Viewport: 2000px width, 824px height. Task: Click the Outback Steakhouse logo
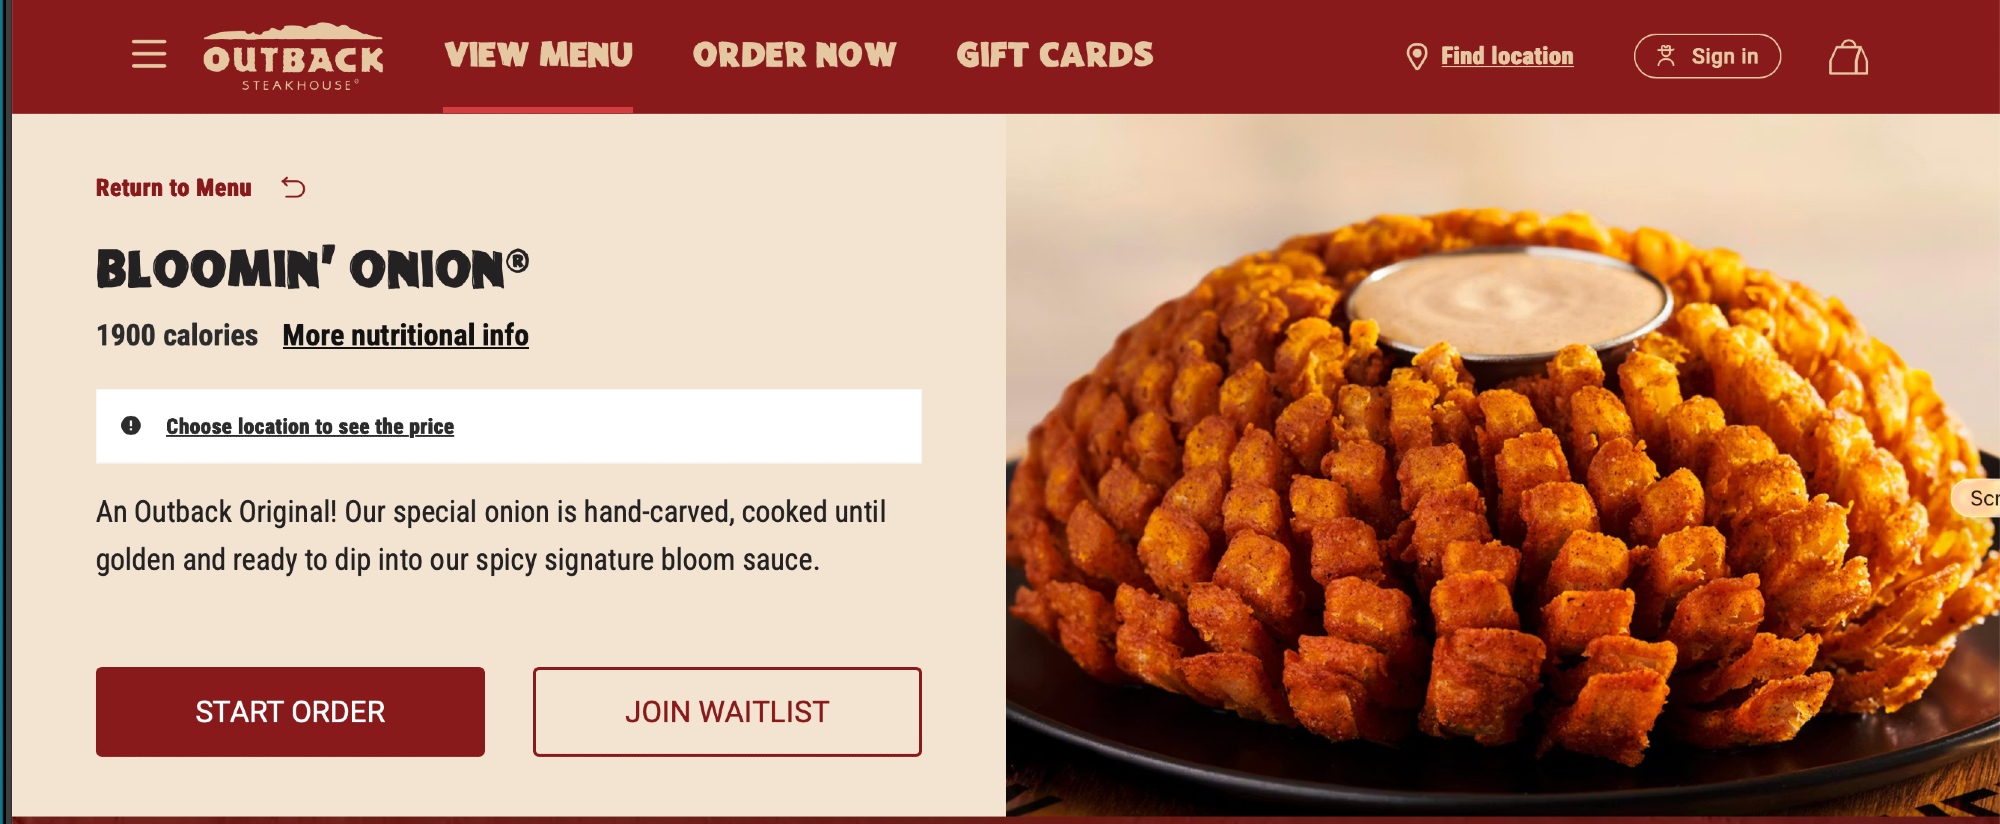pos(293,57)
